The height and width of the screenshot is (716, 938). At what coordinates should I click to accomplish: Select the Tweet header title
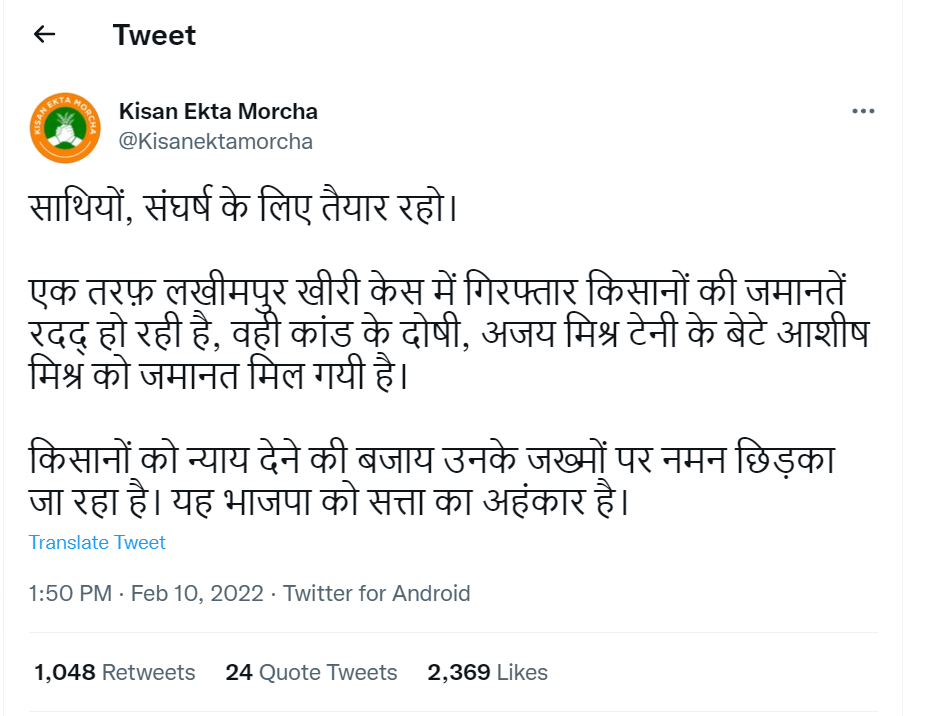coord(153,35)
